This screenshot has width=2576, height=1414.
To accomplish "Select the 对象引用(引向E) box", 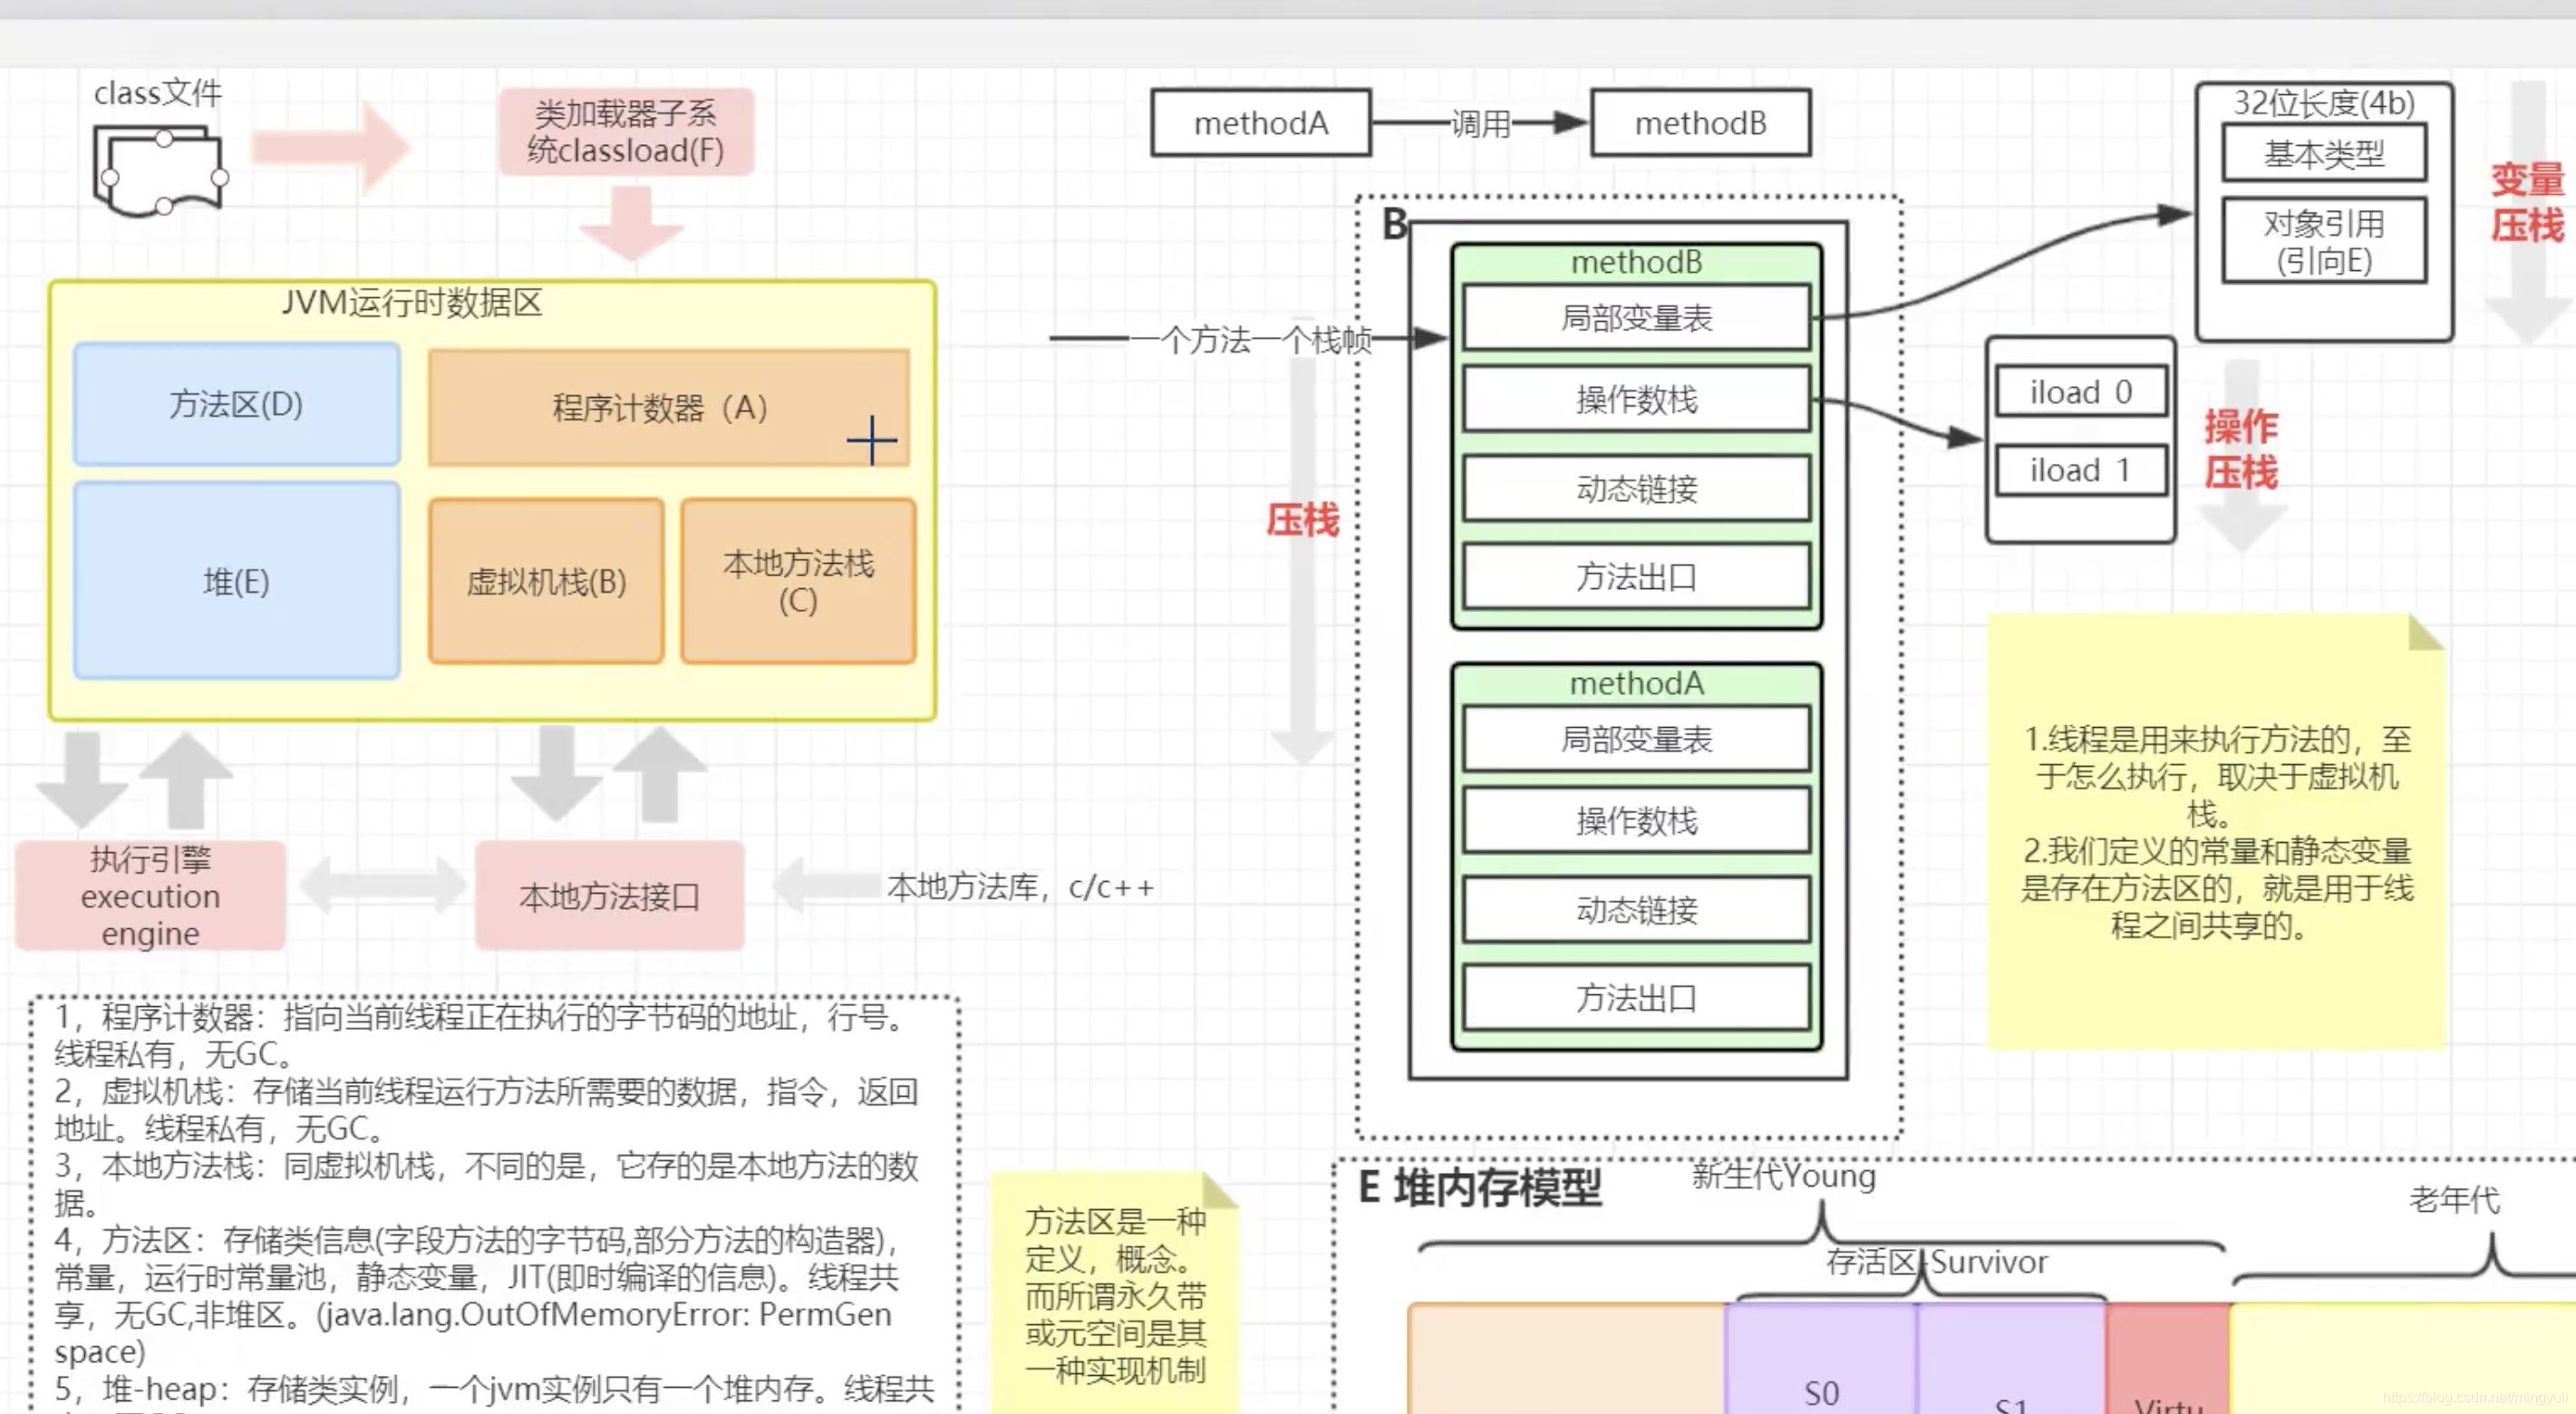I will click(x=2324, y=242).
